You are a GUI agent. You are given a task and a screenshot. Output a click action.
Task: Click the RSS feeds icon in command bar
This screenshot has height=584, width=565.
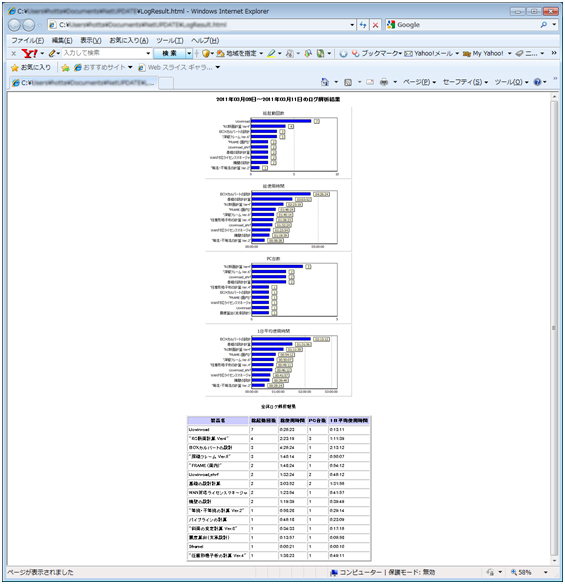click(x=348, y=82)
